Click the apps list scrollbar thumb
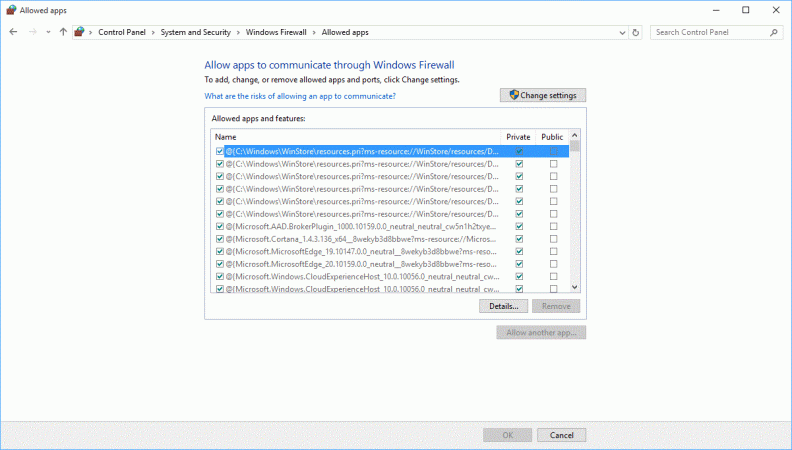The width and height of the screenshot is (792, 450). coord(574,146)
